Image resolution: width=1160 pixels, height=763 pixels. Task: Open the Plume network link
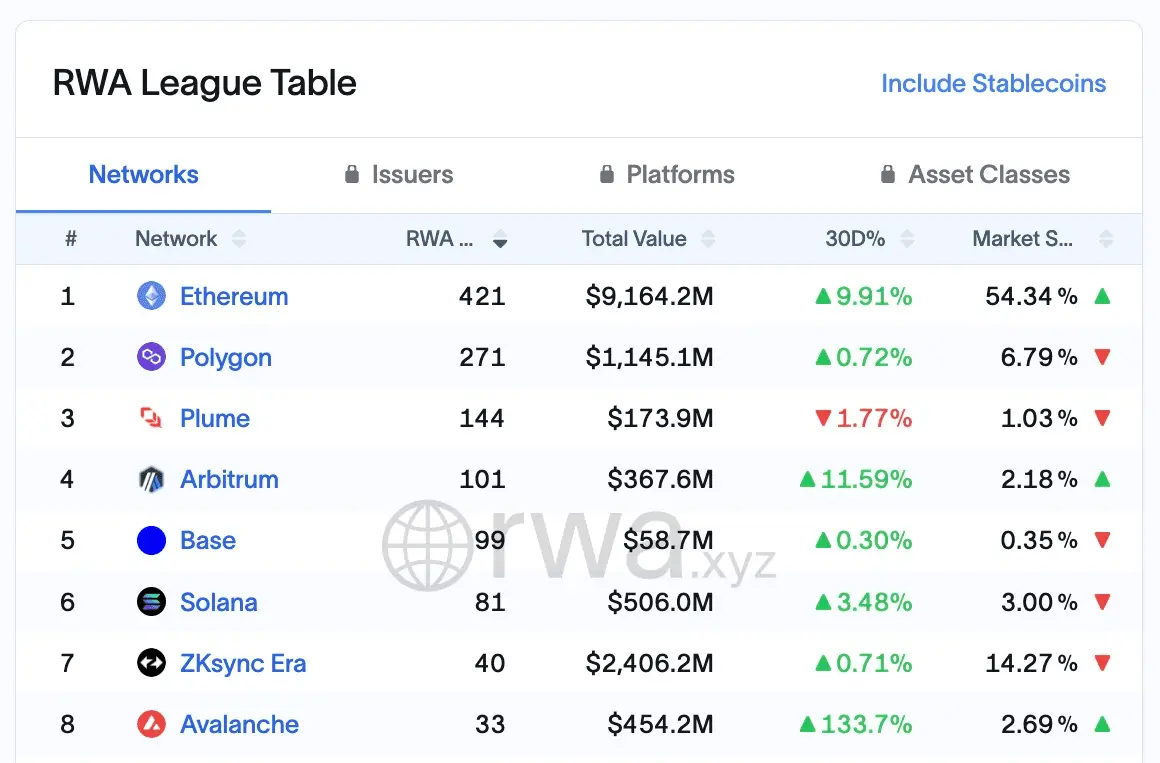(x=215, y=418)
